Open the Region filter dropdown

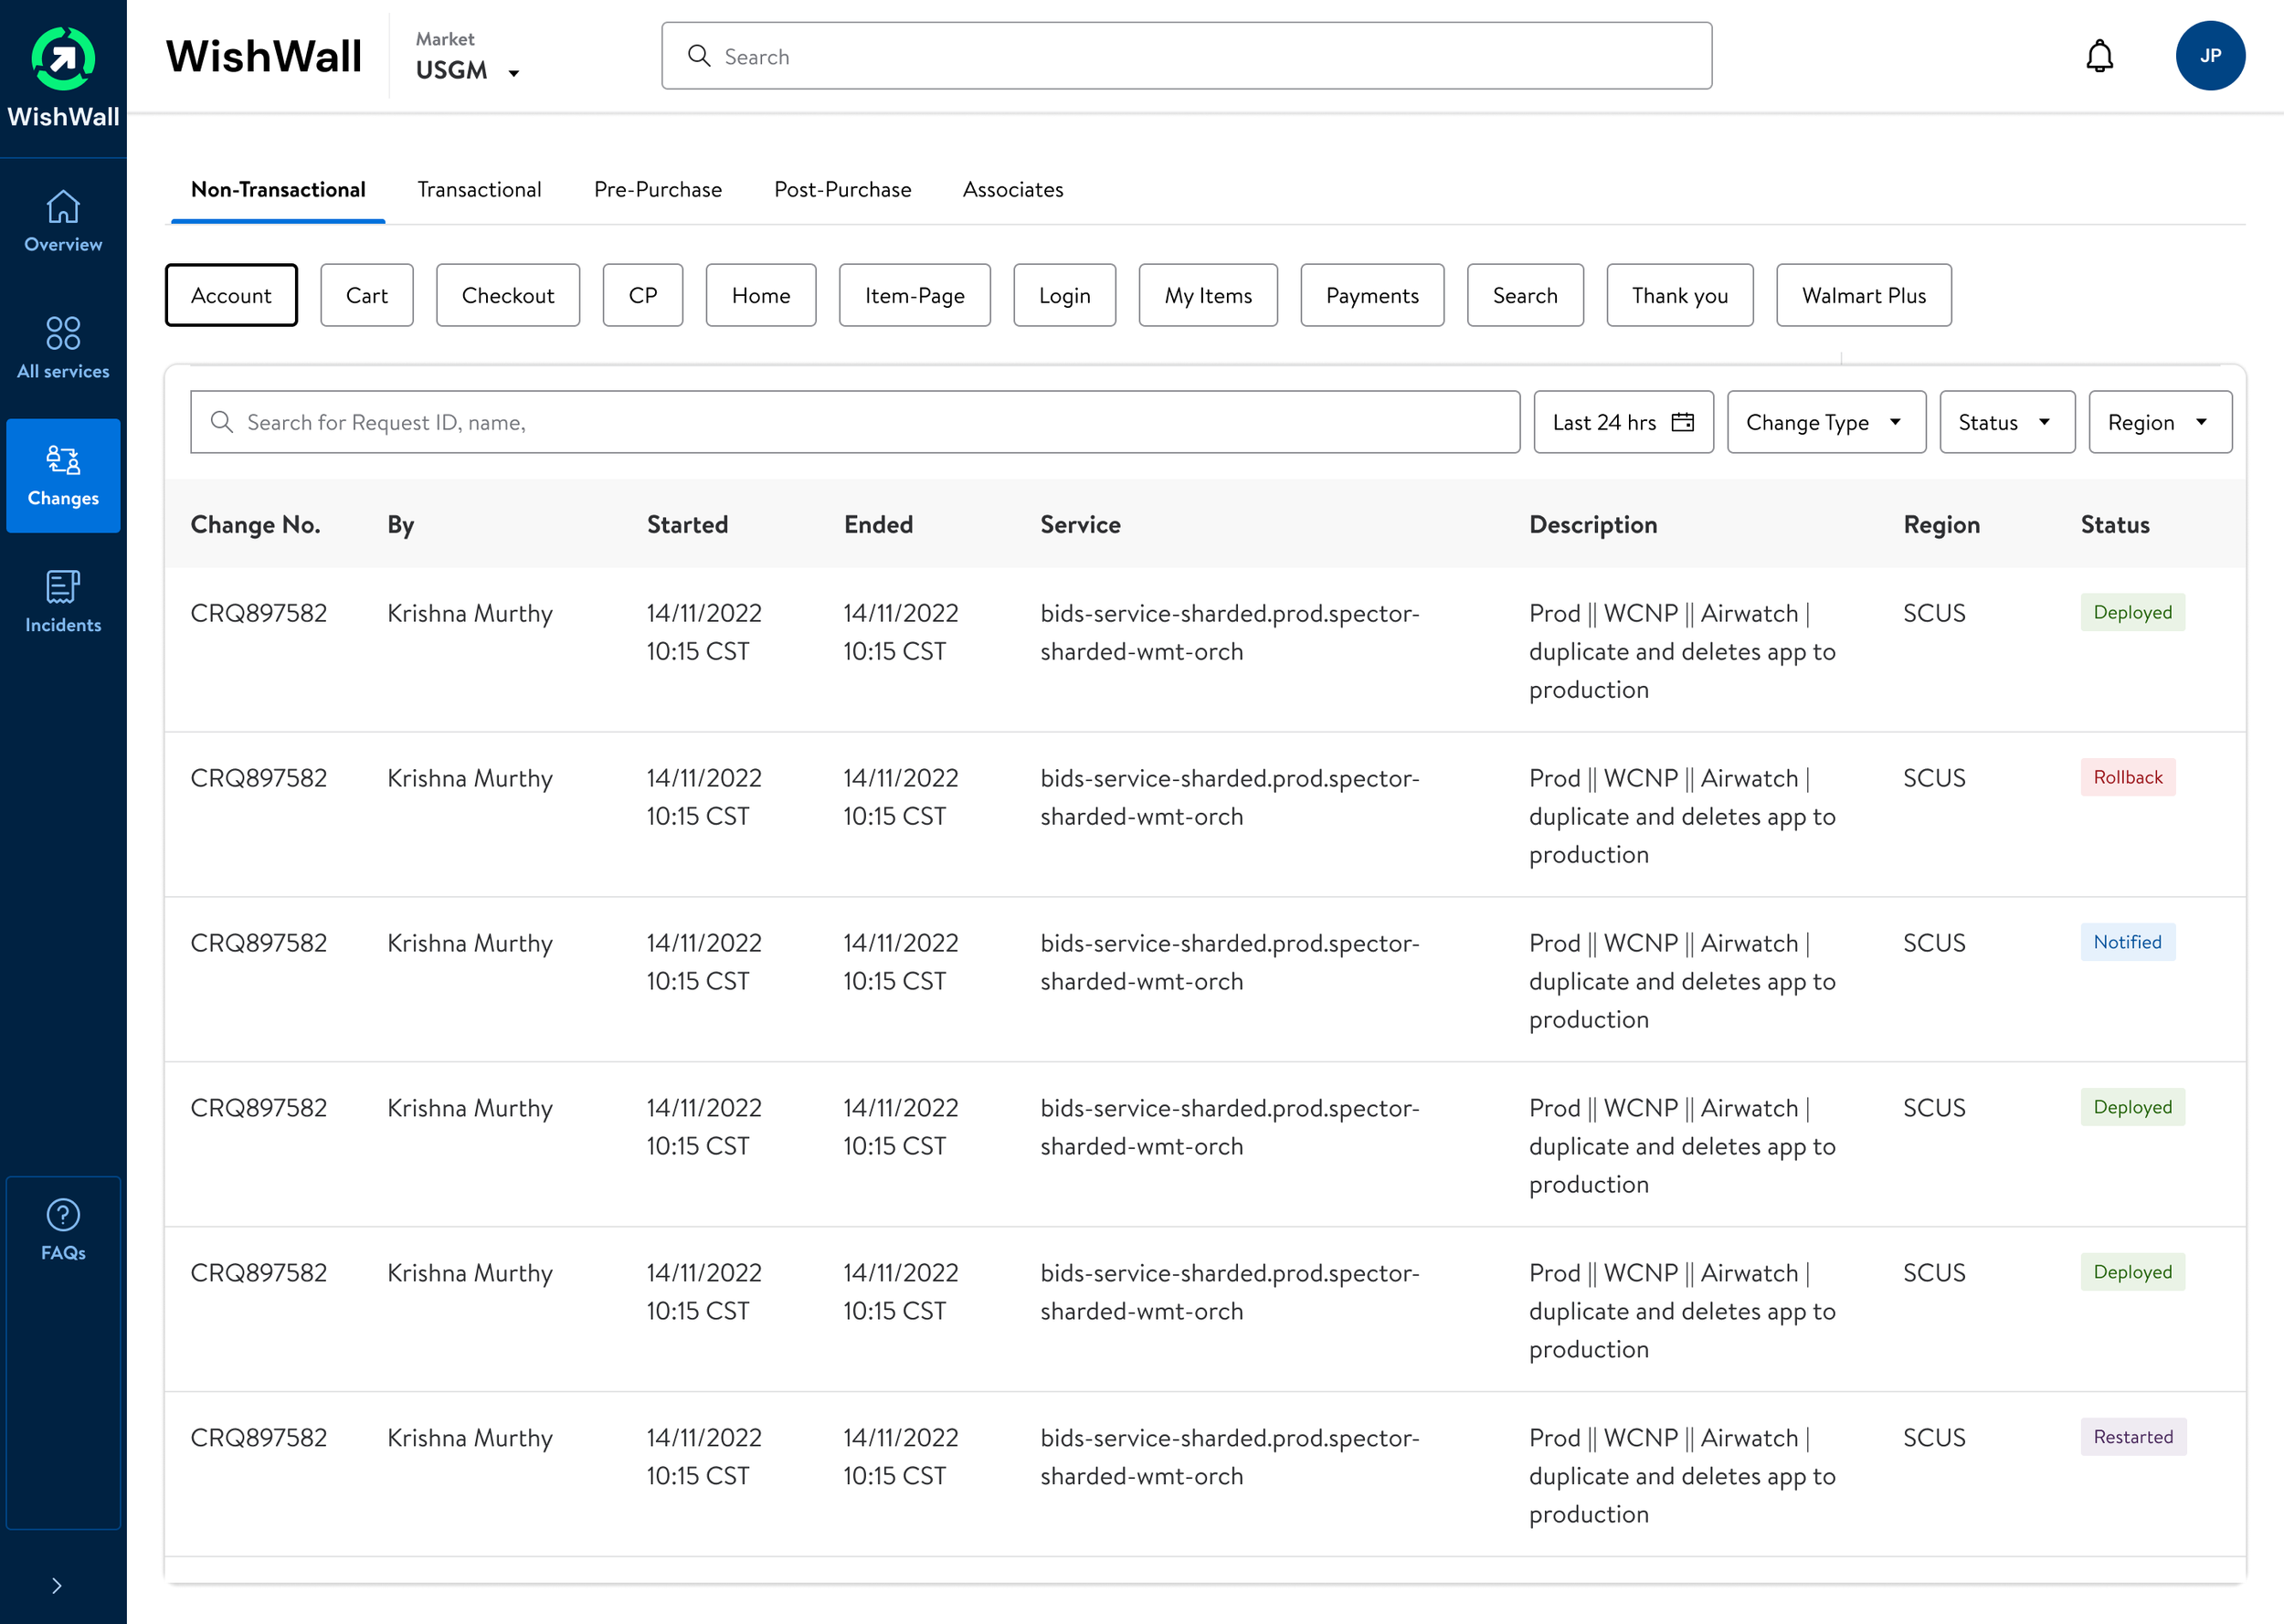pos(2158,422)
